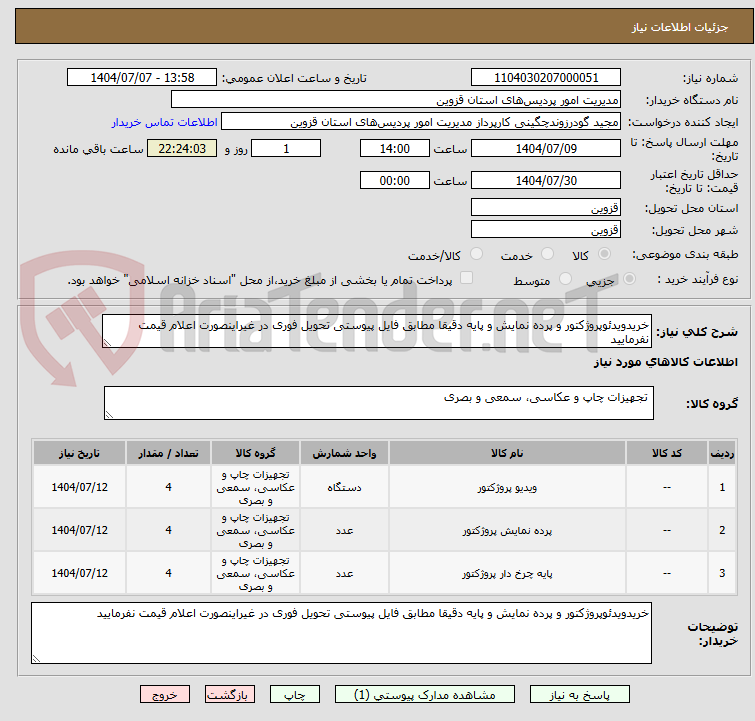
Task: Toggle the اسناد خزانه اسلامی payment checkbox
Action: tap(466, 280)
